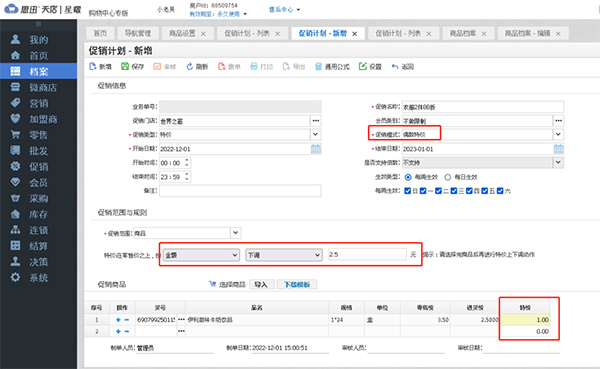
Task: Open 决策 decision in the sidebar
Action: (x=38, y=262)
